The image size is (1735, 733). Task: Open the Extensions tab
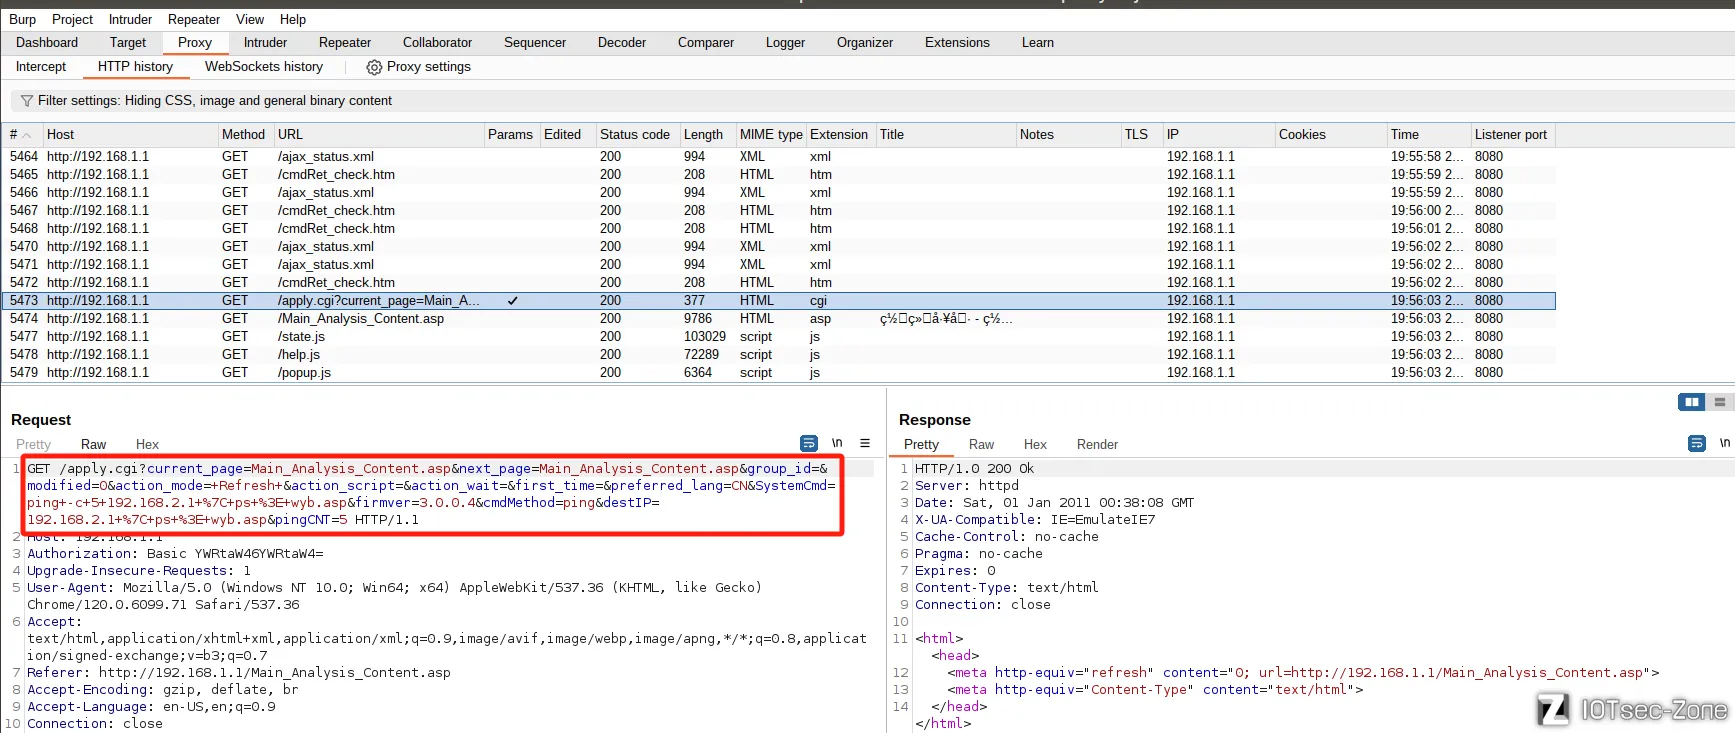(x=957, y=43)
